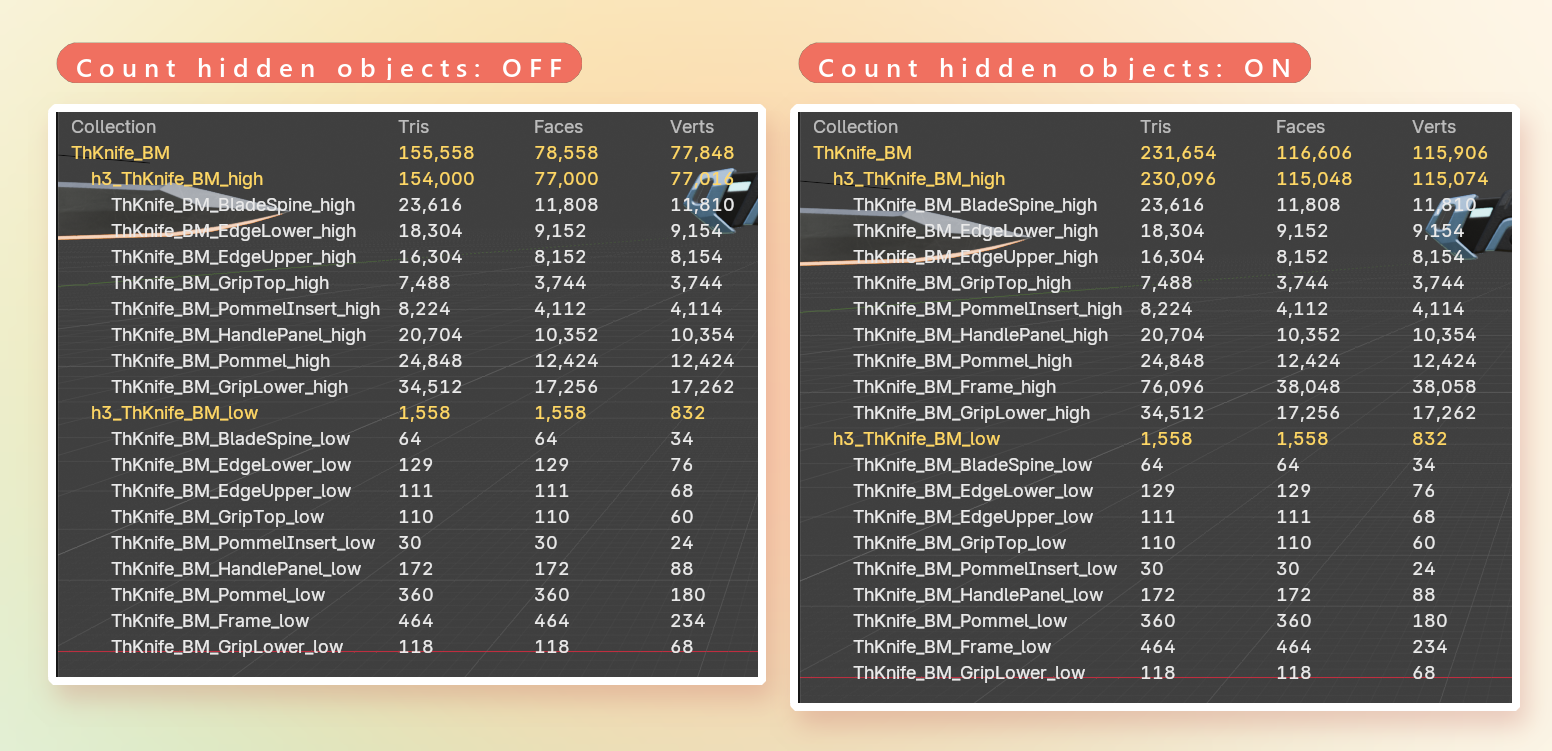This screenshot has height=751, width=1552.
Task: Click ThKnife_BM_HandlePanel_high in left panel
Action: pyautogui.click(x=238, y=335)
